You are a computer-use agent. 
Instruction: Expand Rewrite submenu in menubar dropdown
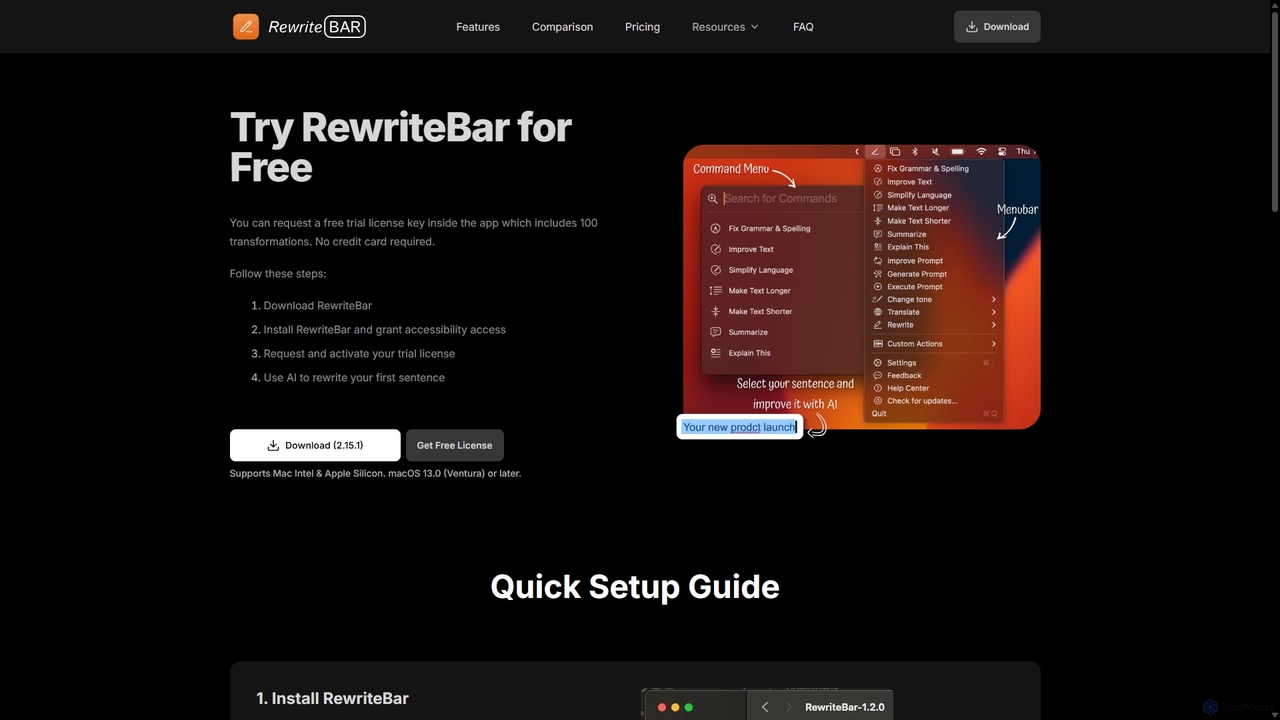(x=993, y=325)
